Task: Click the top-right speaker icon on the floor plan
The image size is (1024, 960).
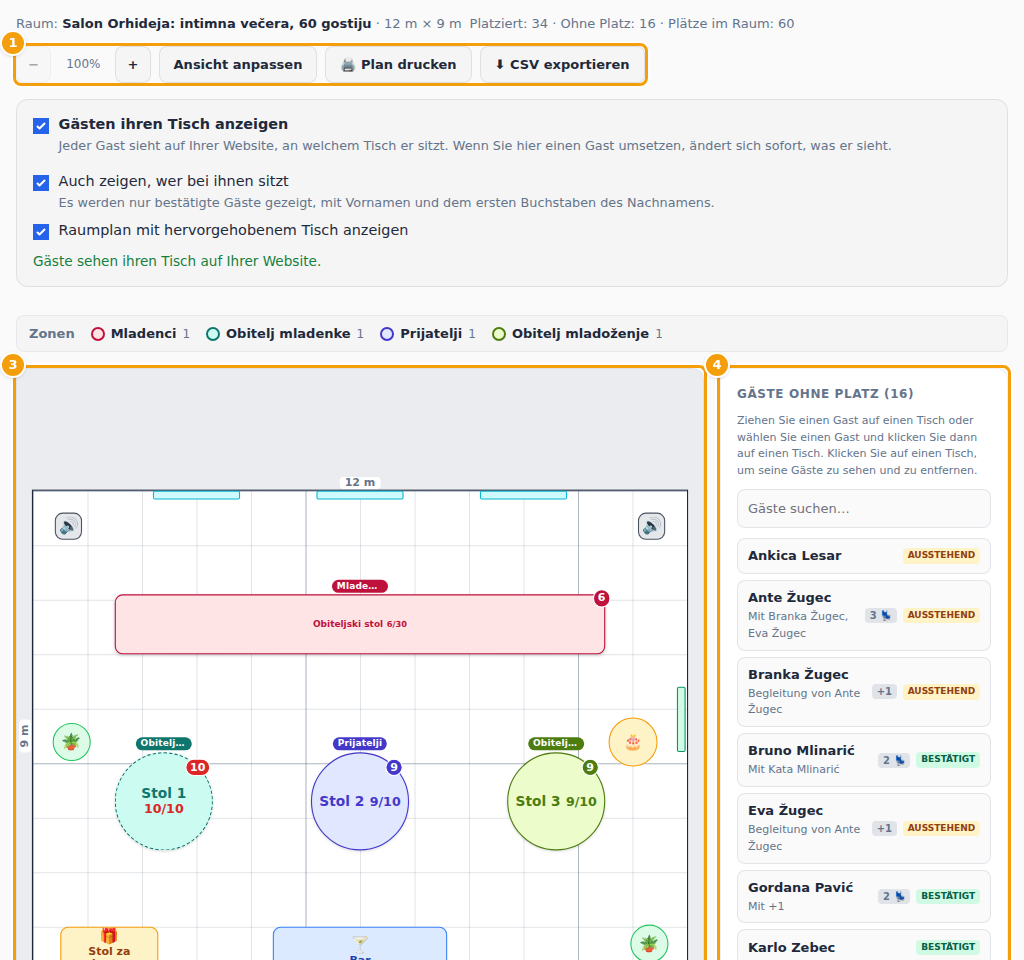Action: 651,526
